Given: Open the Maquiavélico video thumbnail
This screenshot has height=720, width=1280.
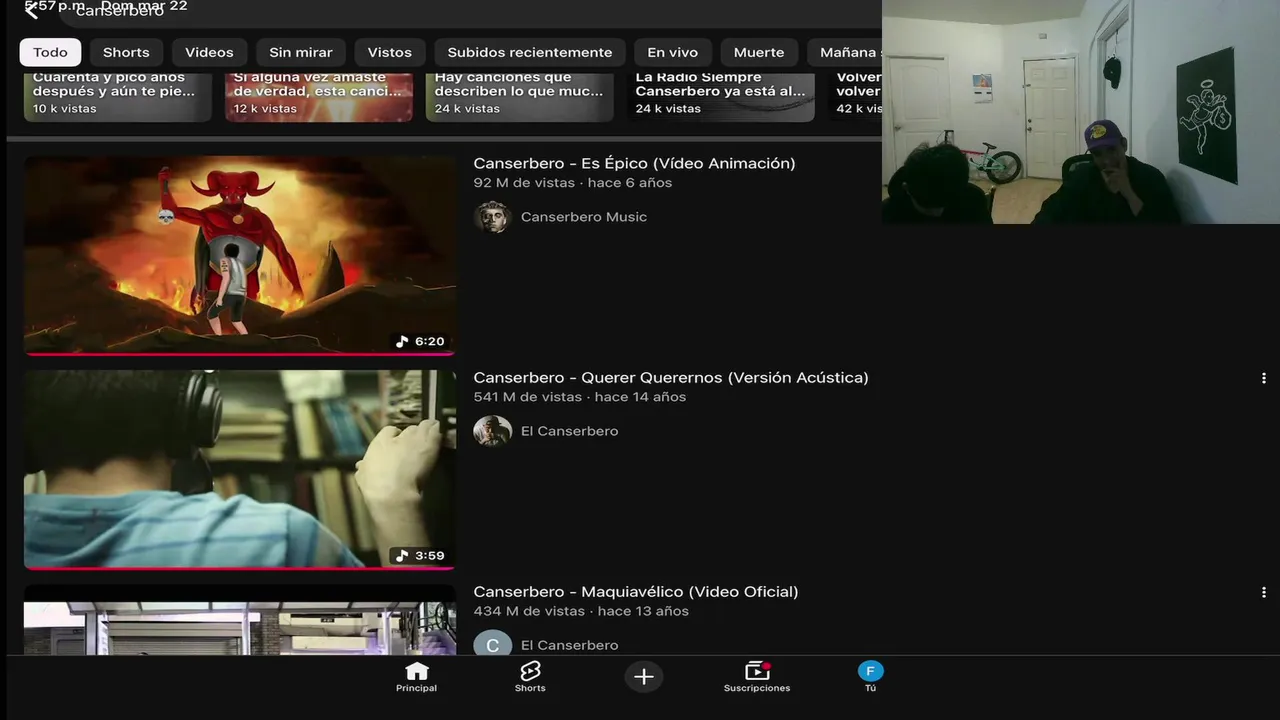Looking at the screenshot, I should pos(240,620).
